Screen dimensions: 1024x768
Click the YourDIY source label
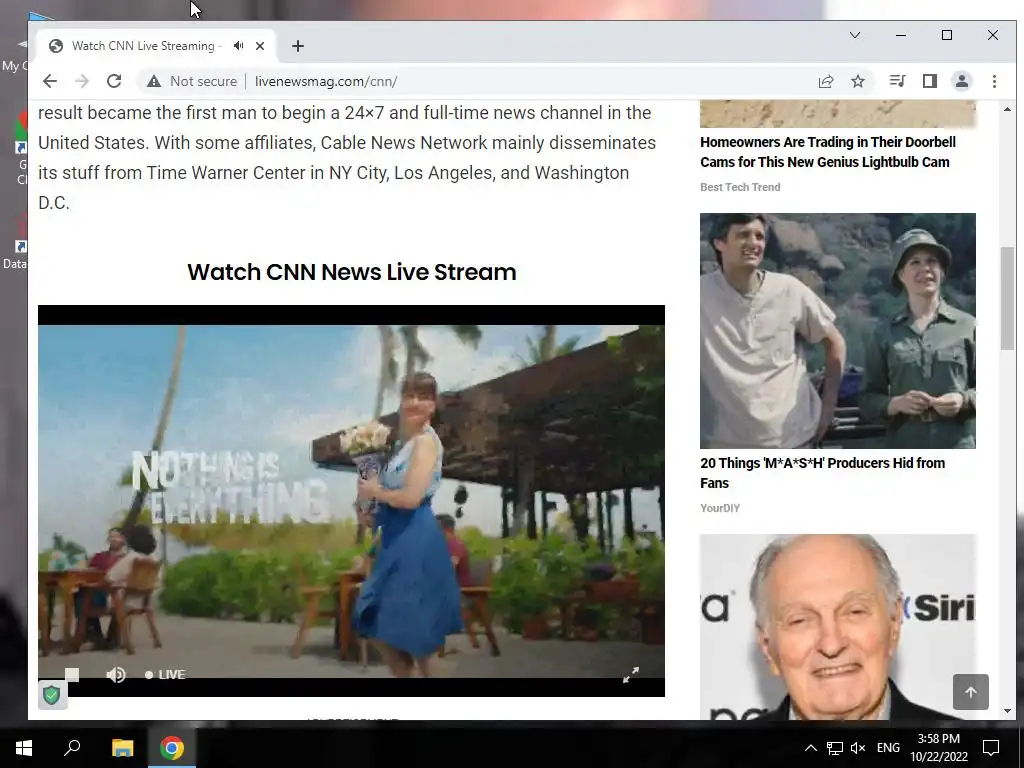tap(720, 508)
